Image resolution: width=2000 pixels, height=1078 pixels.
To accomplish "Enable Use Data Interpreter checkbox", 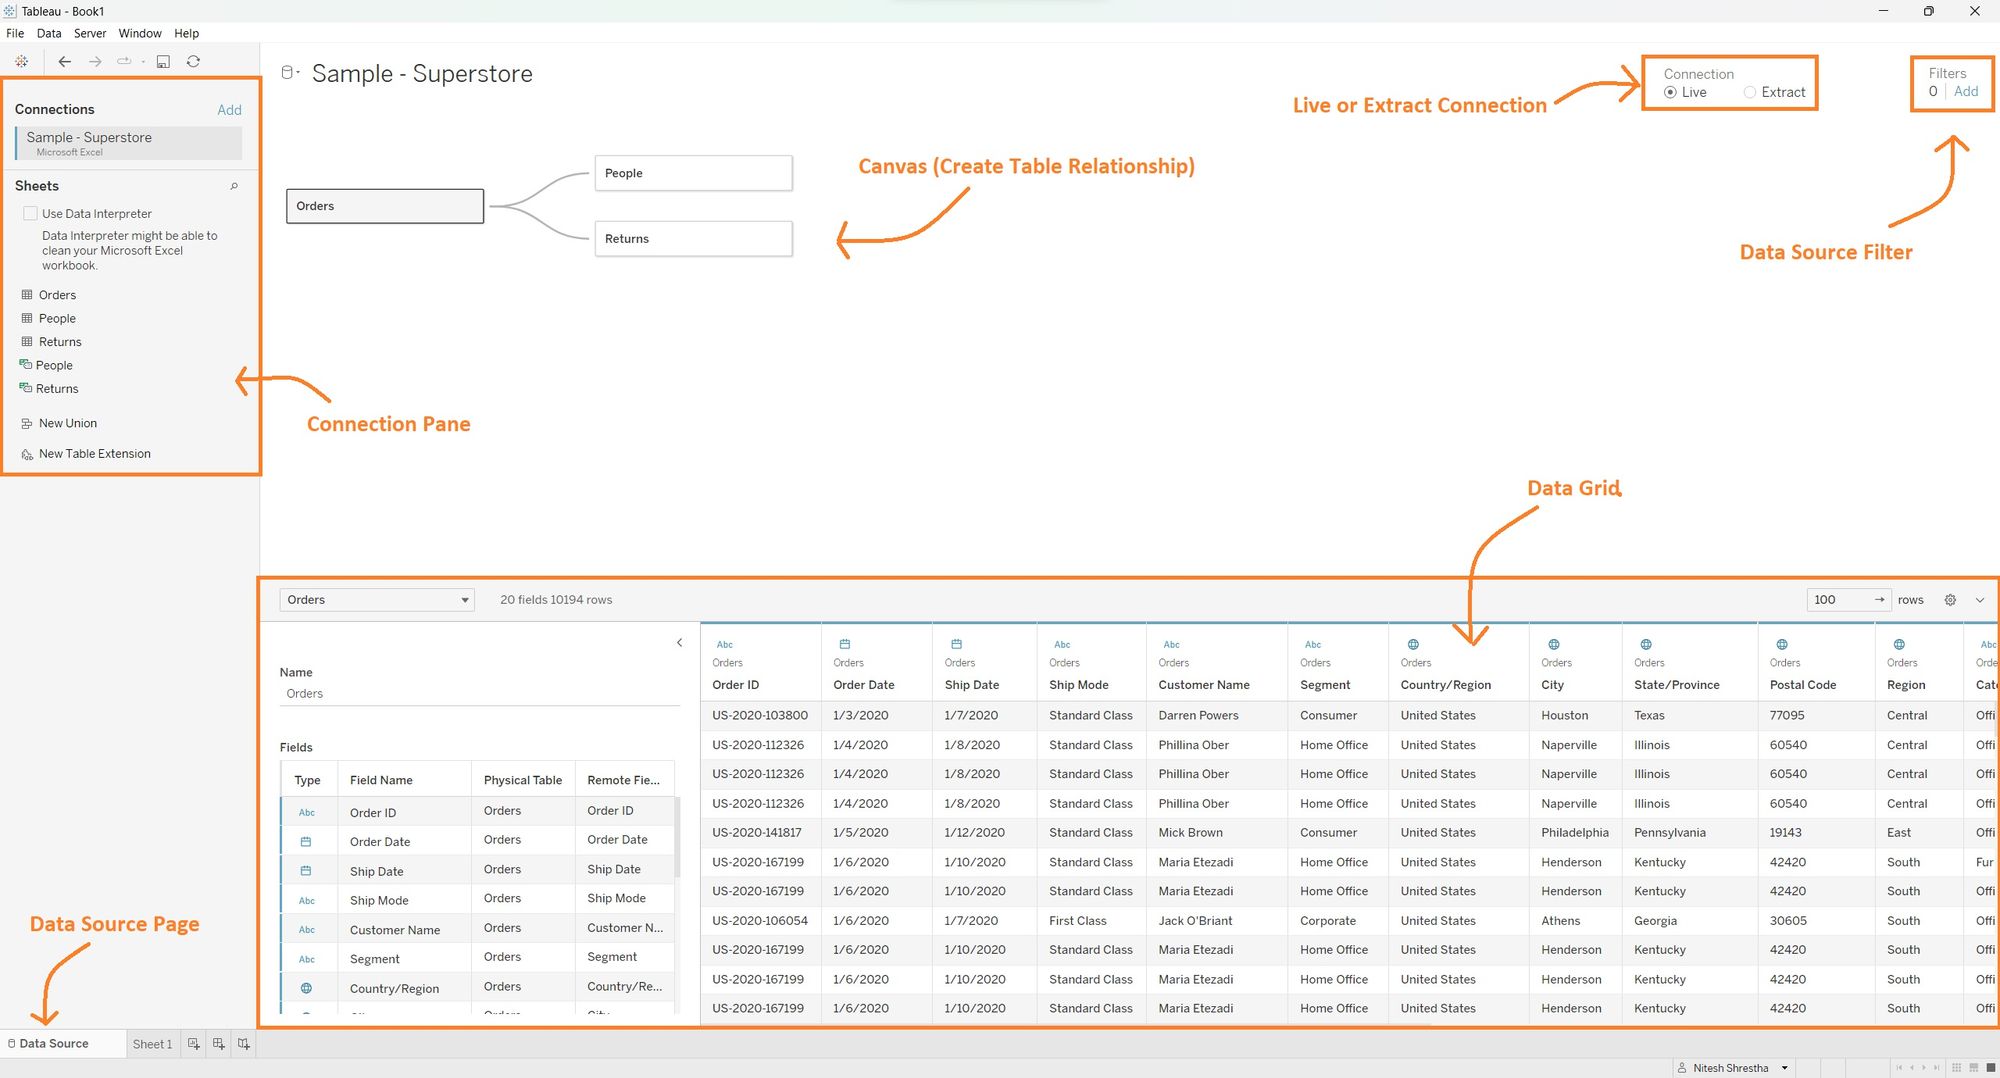I will pyautogui.click(x=30, y=213).
